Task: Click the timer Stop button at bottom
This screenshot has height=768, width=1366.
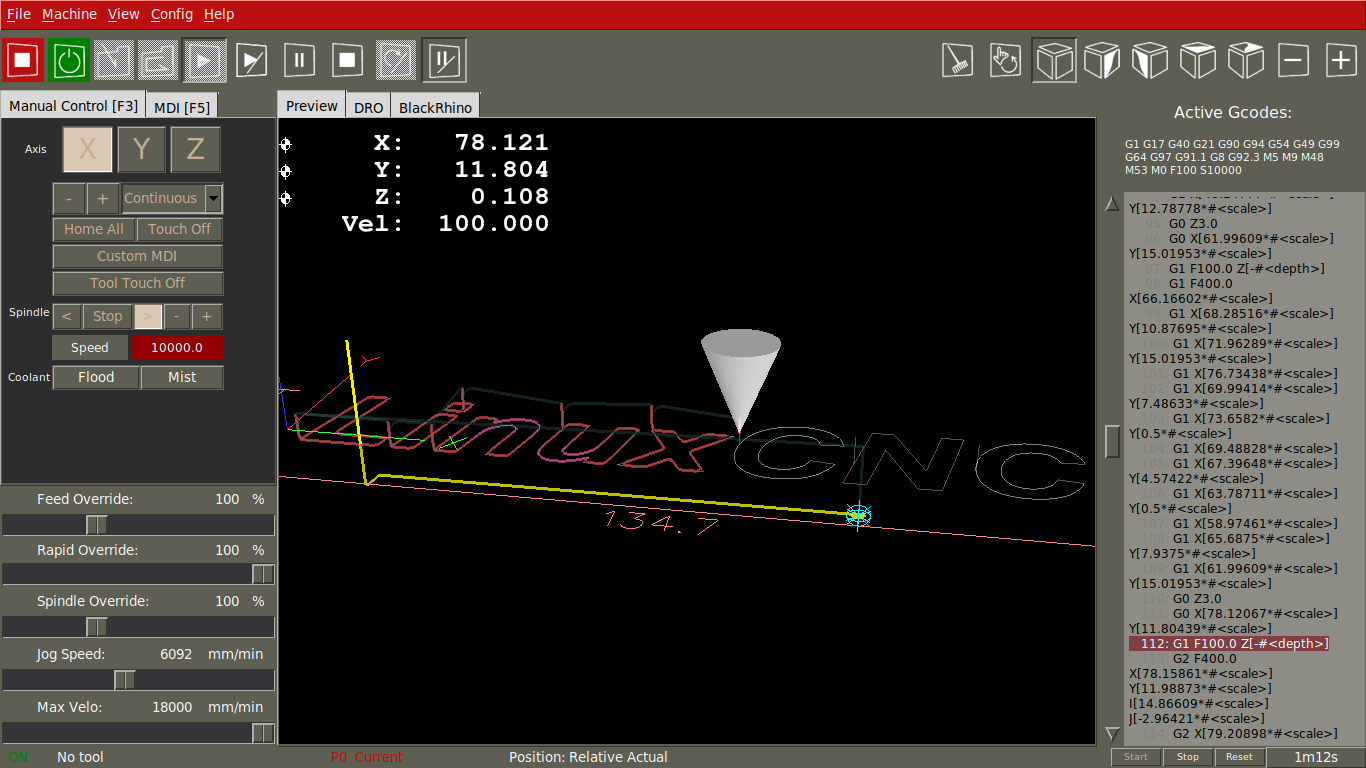Action: coord(1188,757)
